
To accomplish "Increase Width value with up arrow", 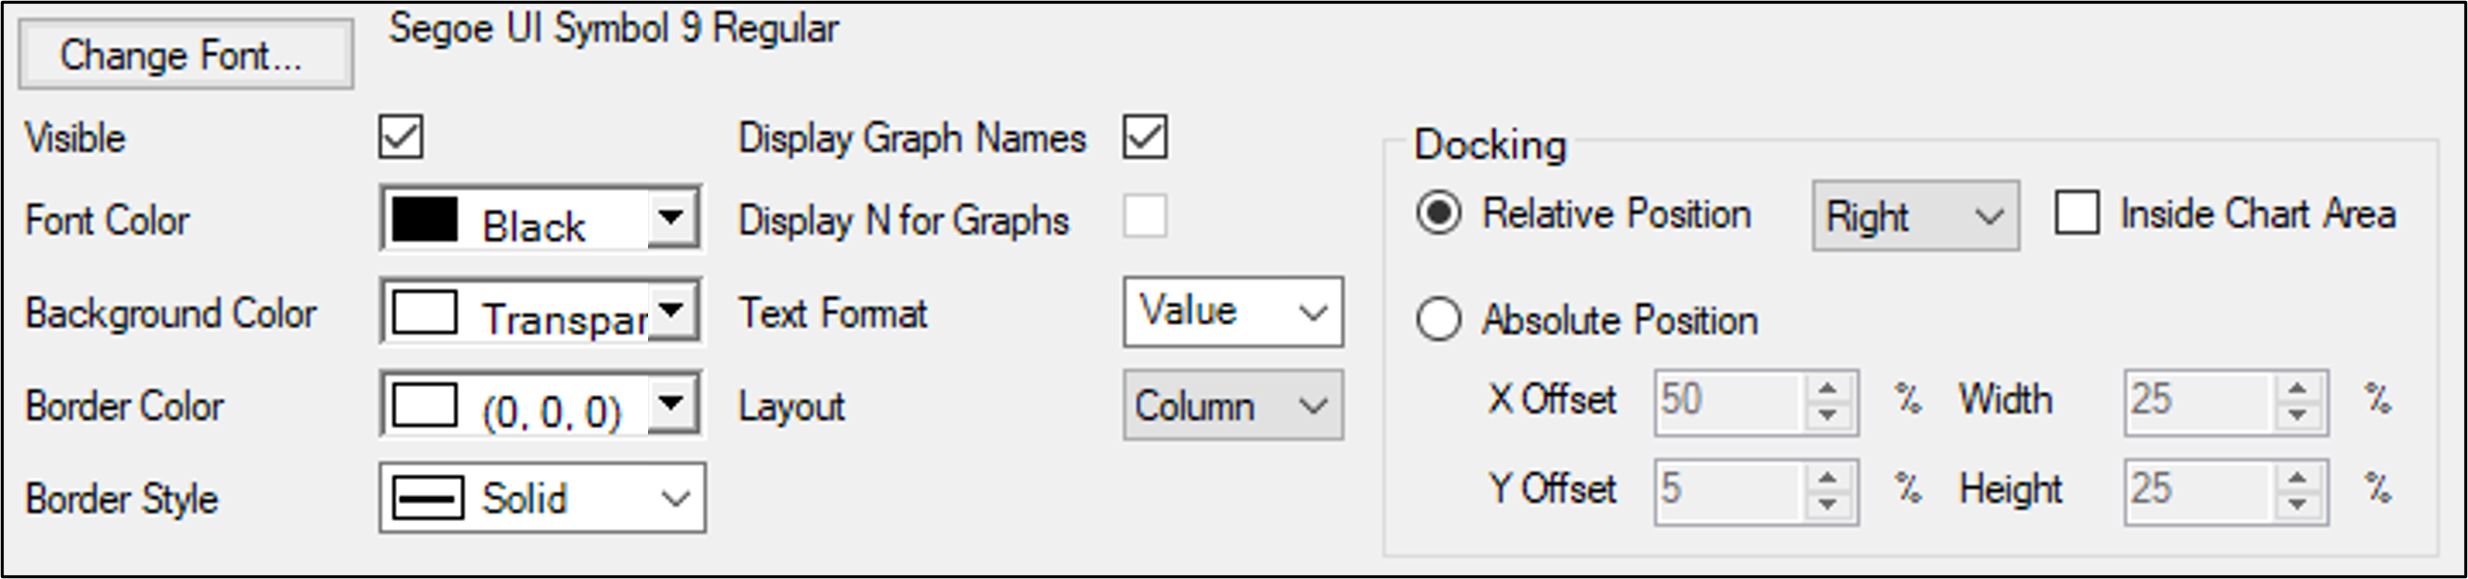I will tap(2298, 389).
